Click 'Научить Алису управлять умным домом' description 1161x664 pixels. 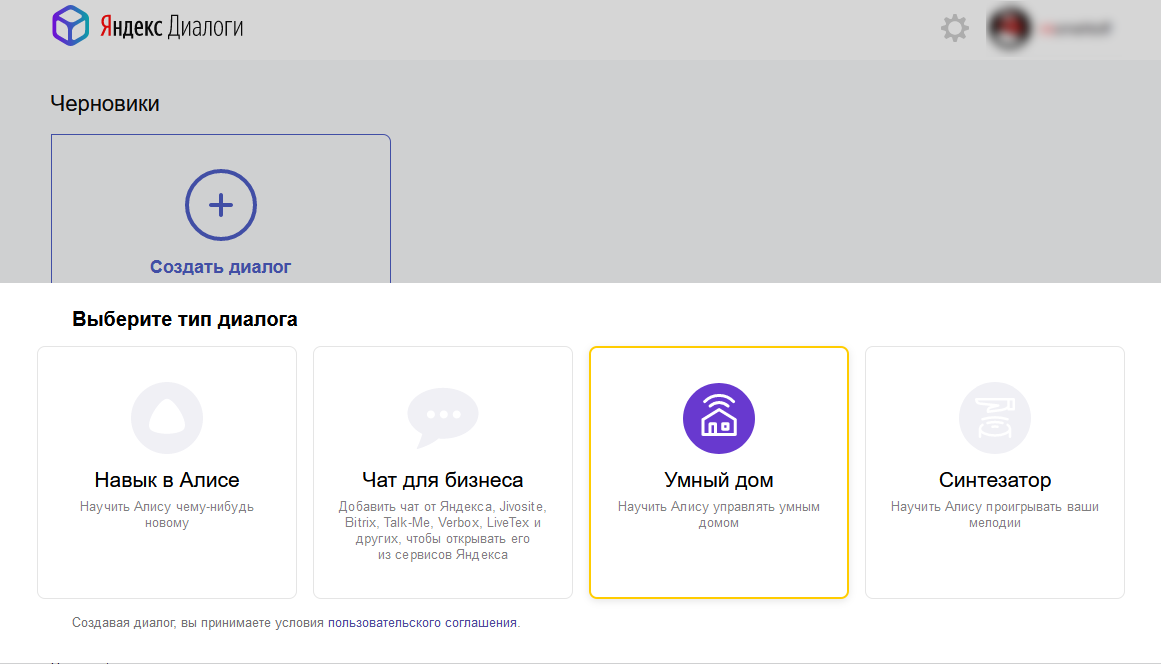coord(719,514)
